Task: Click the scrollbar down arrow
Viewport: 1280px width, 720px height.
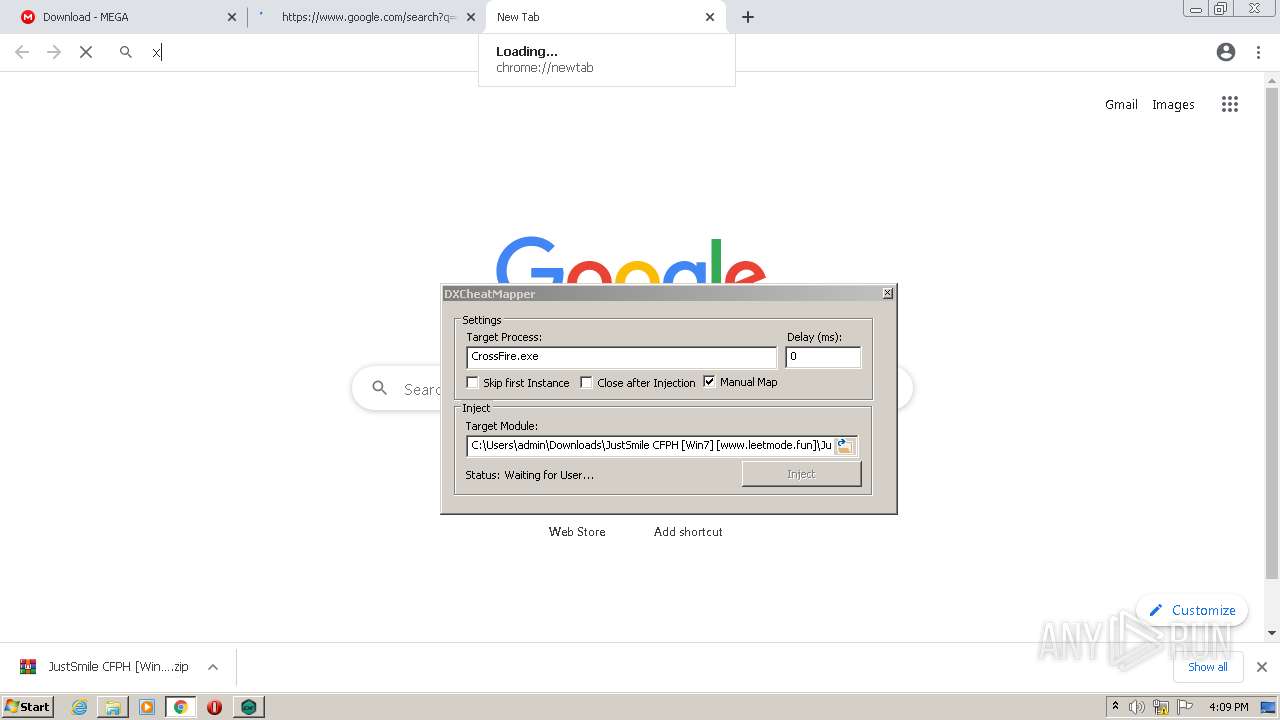Action: coord(1272,633)
